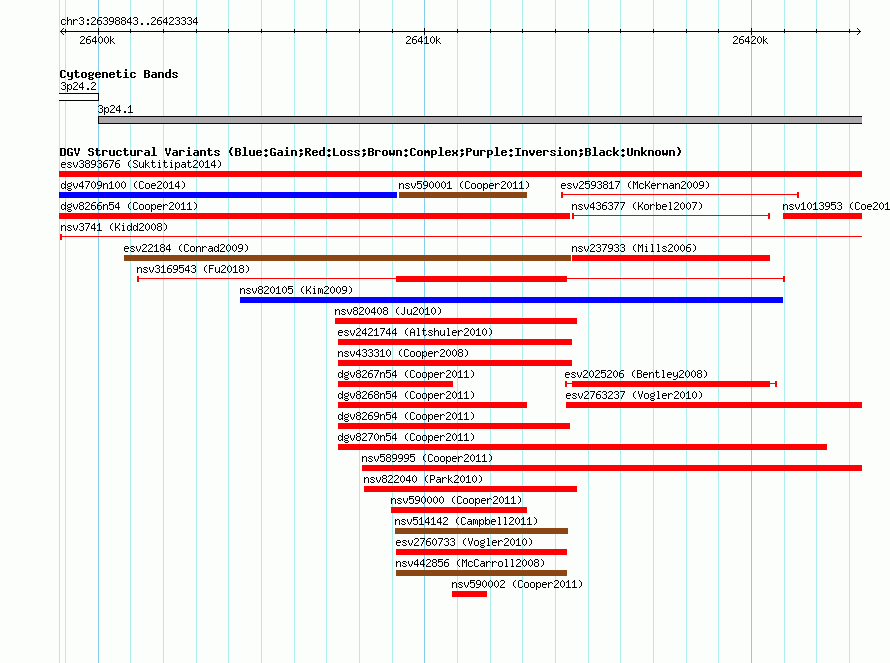Open nsv514142 (Campbell2011) label

pos(466,521)
